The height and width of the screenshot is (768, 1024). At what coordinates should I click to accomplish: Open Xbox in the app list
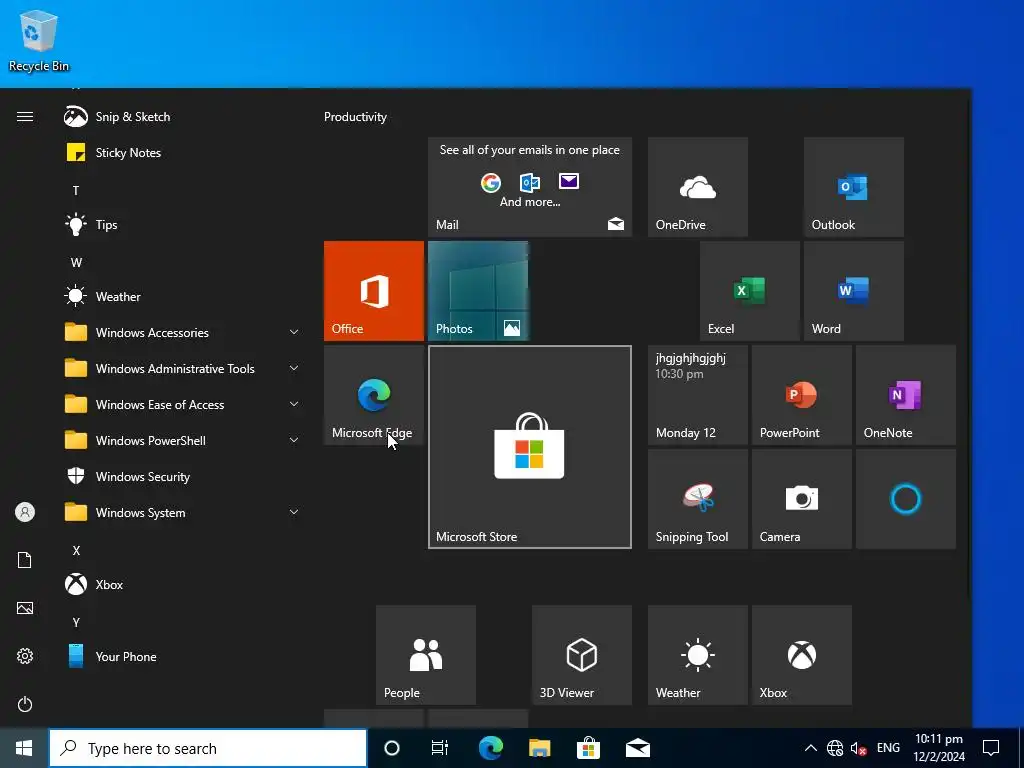click(183, 584)
